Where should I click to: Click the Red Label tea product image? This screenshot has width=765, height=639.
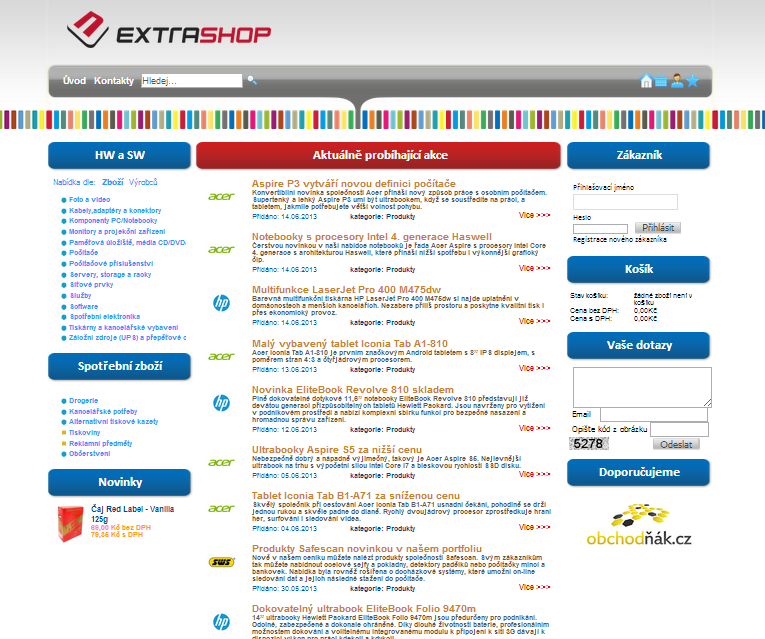(x=70, y=523)
